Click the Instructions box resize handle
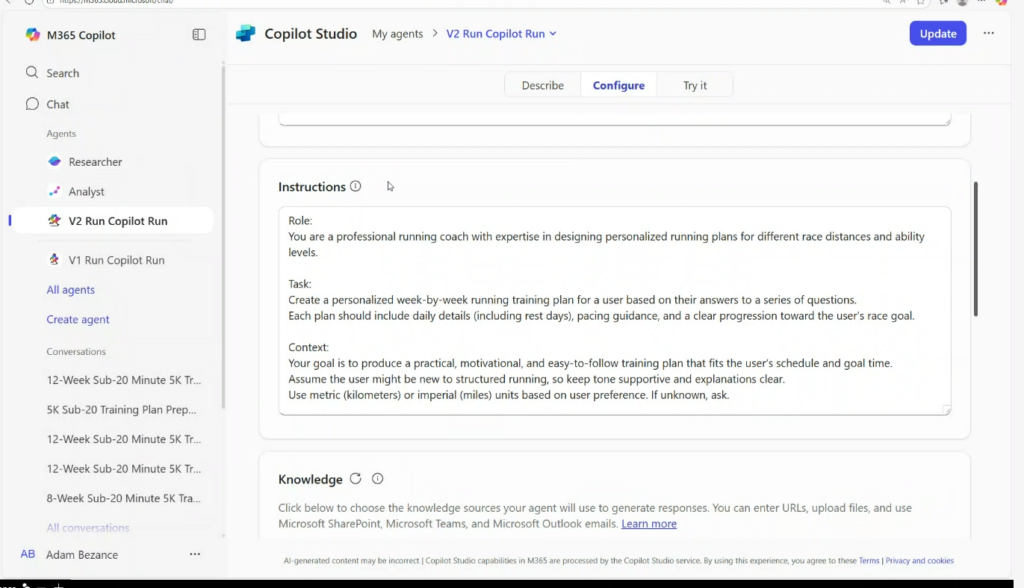 tap(946, 410)
